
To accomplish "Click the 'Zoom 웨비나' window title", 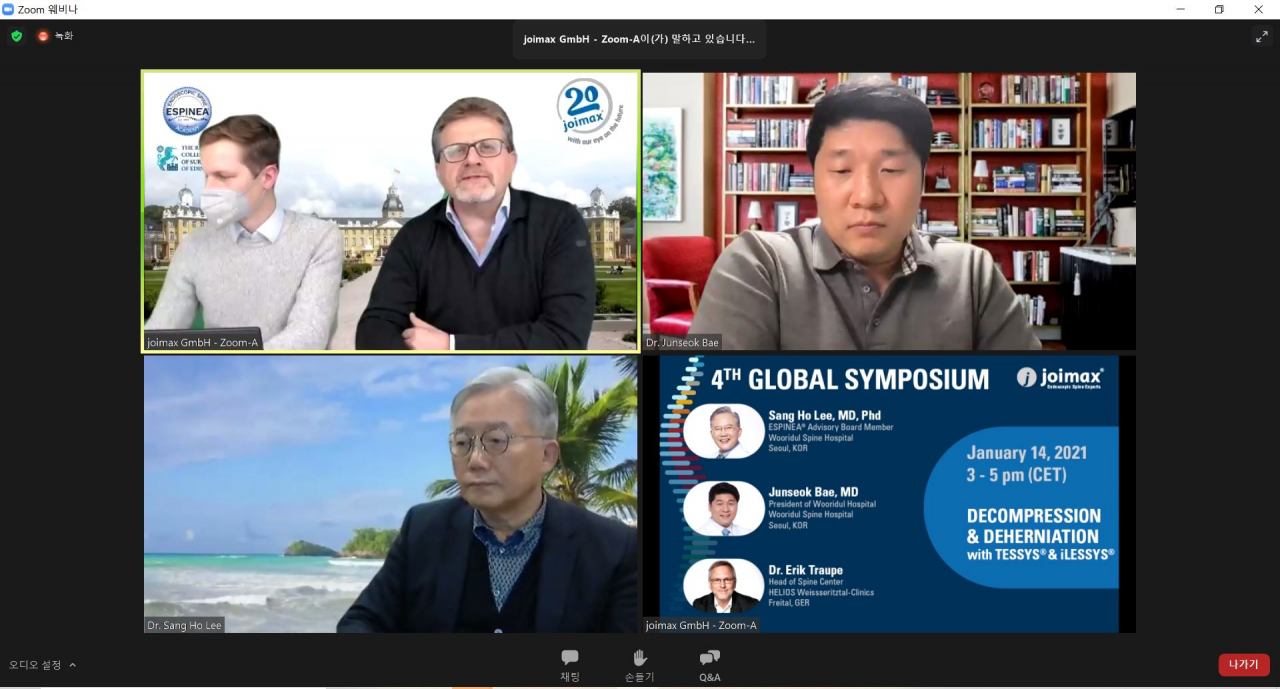I will [x=47, y=9].
